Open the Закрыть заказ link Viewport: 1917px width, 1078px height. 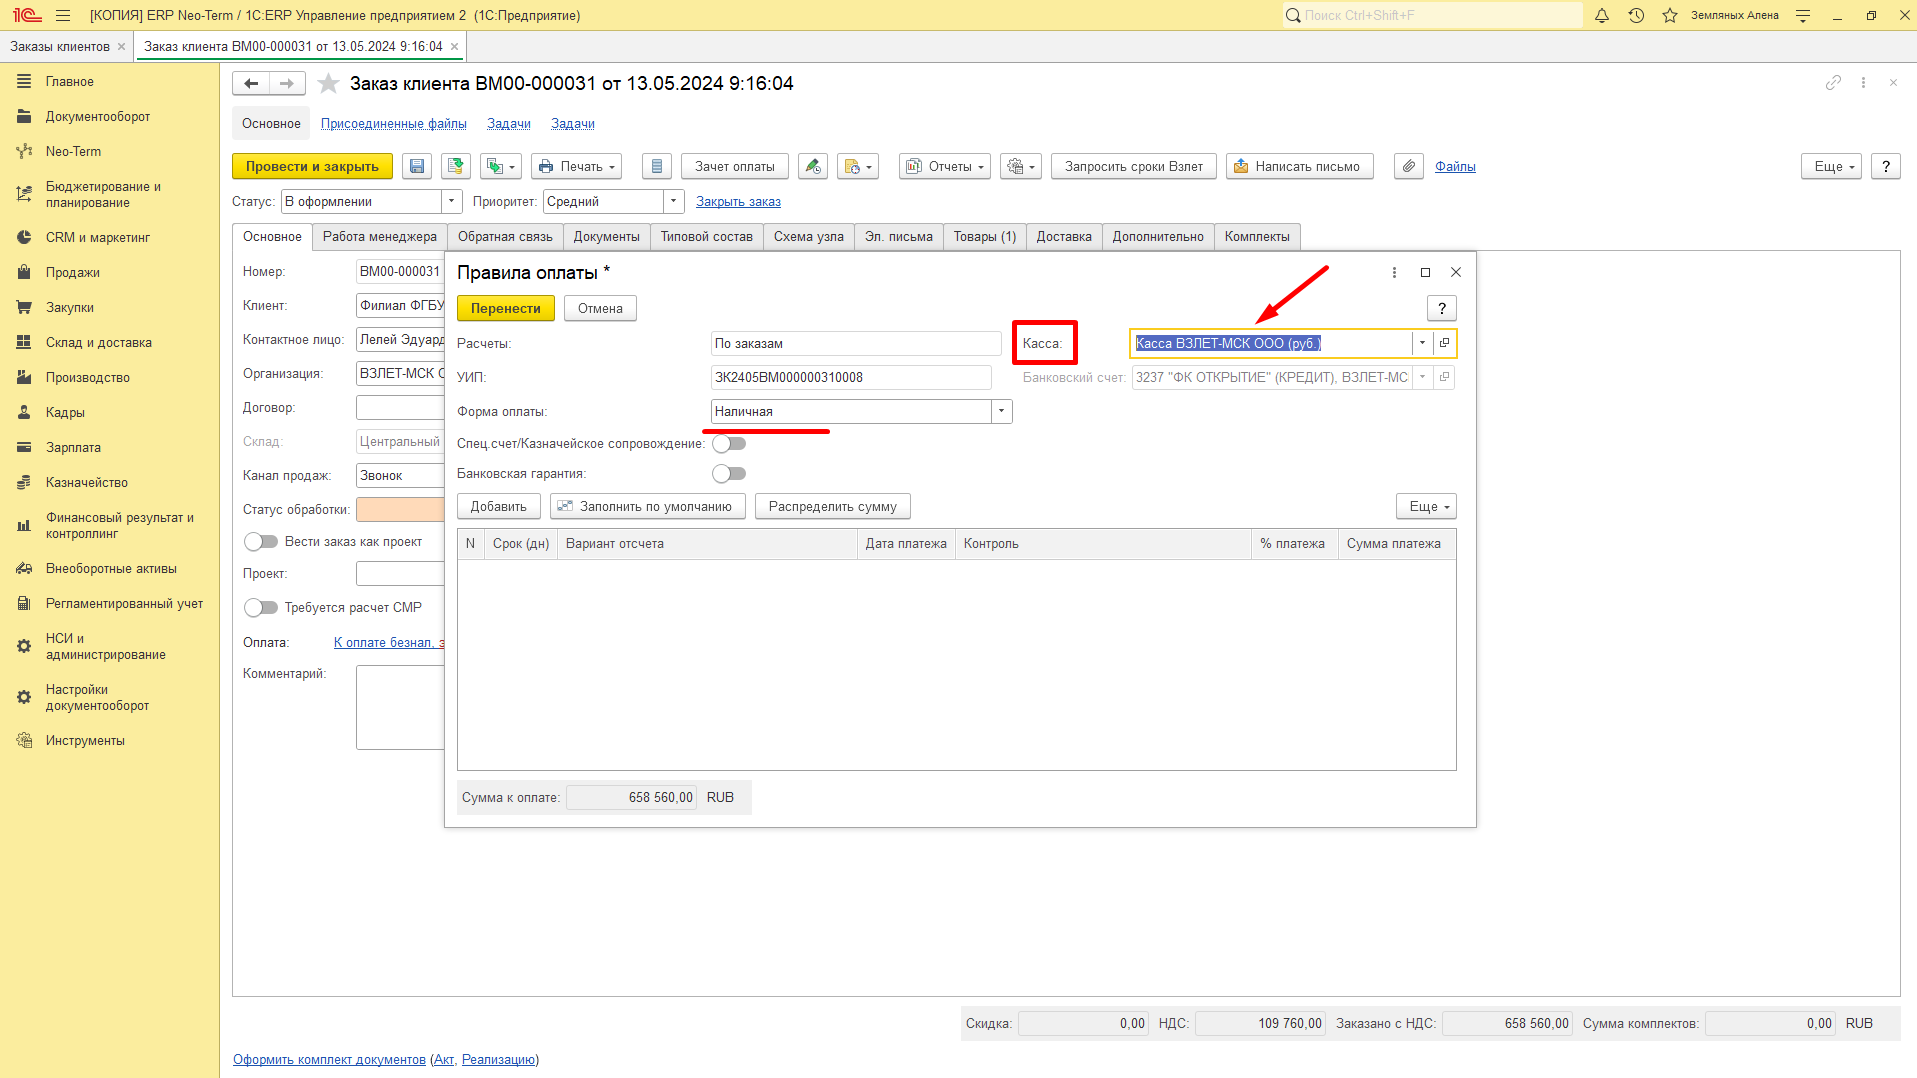tap(738, 202)
